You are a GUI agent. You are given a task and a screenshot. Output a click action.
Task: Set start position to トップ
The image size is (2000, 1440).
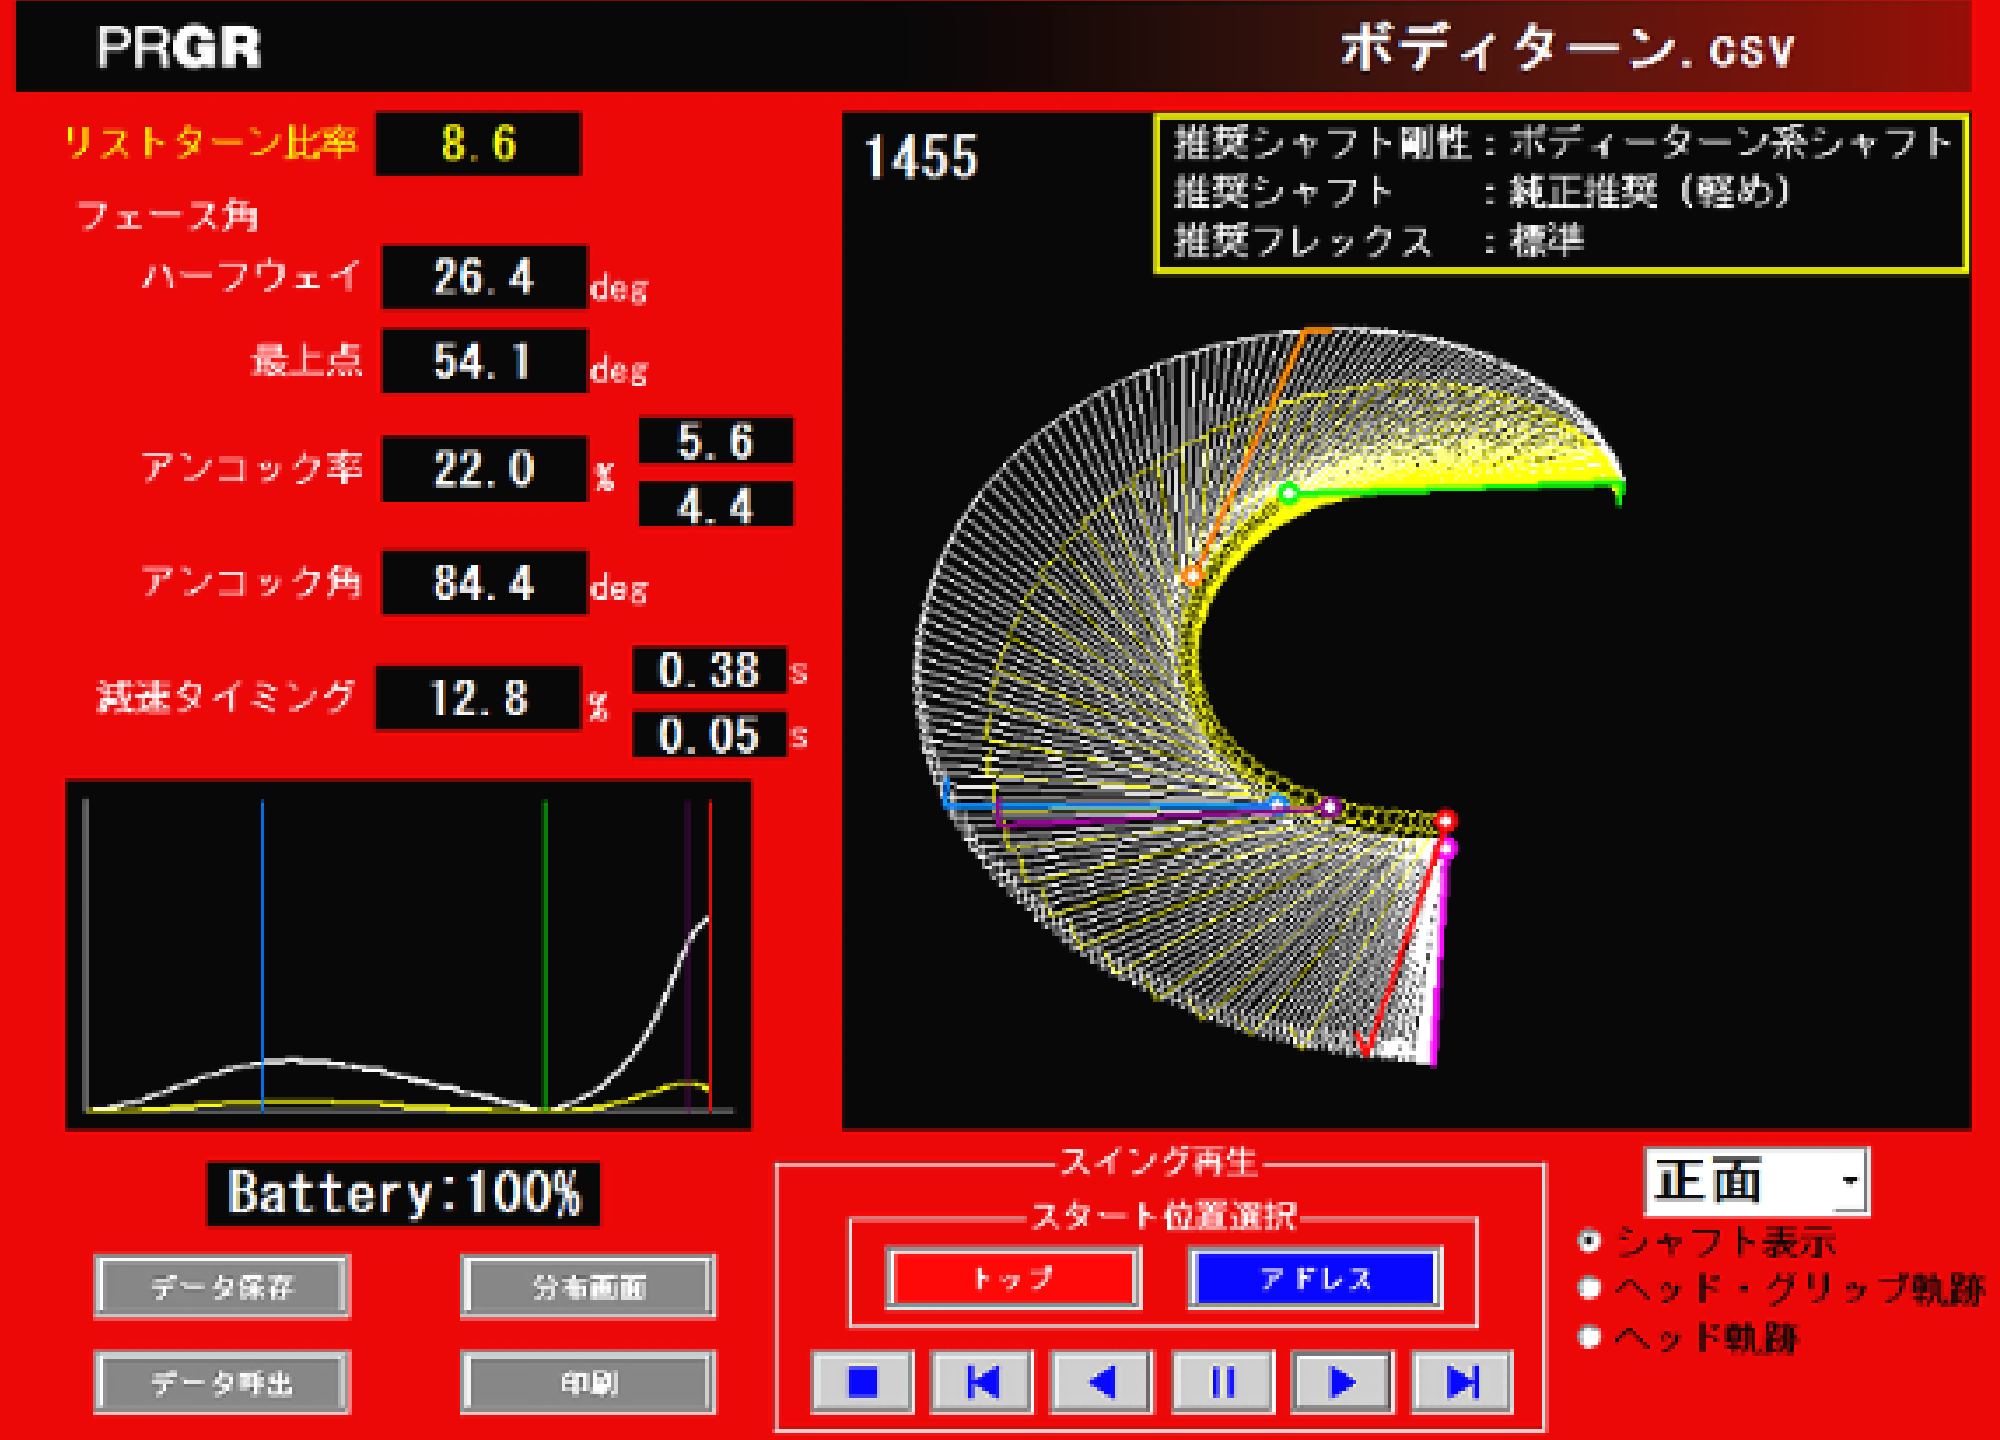(1013, 1278)
